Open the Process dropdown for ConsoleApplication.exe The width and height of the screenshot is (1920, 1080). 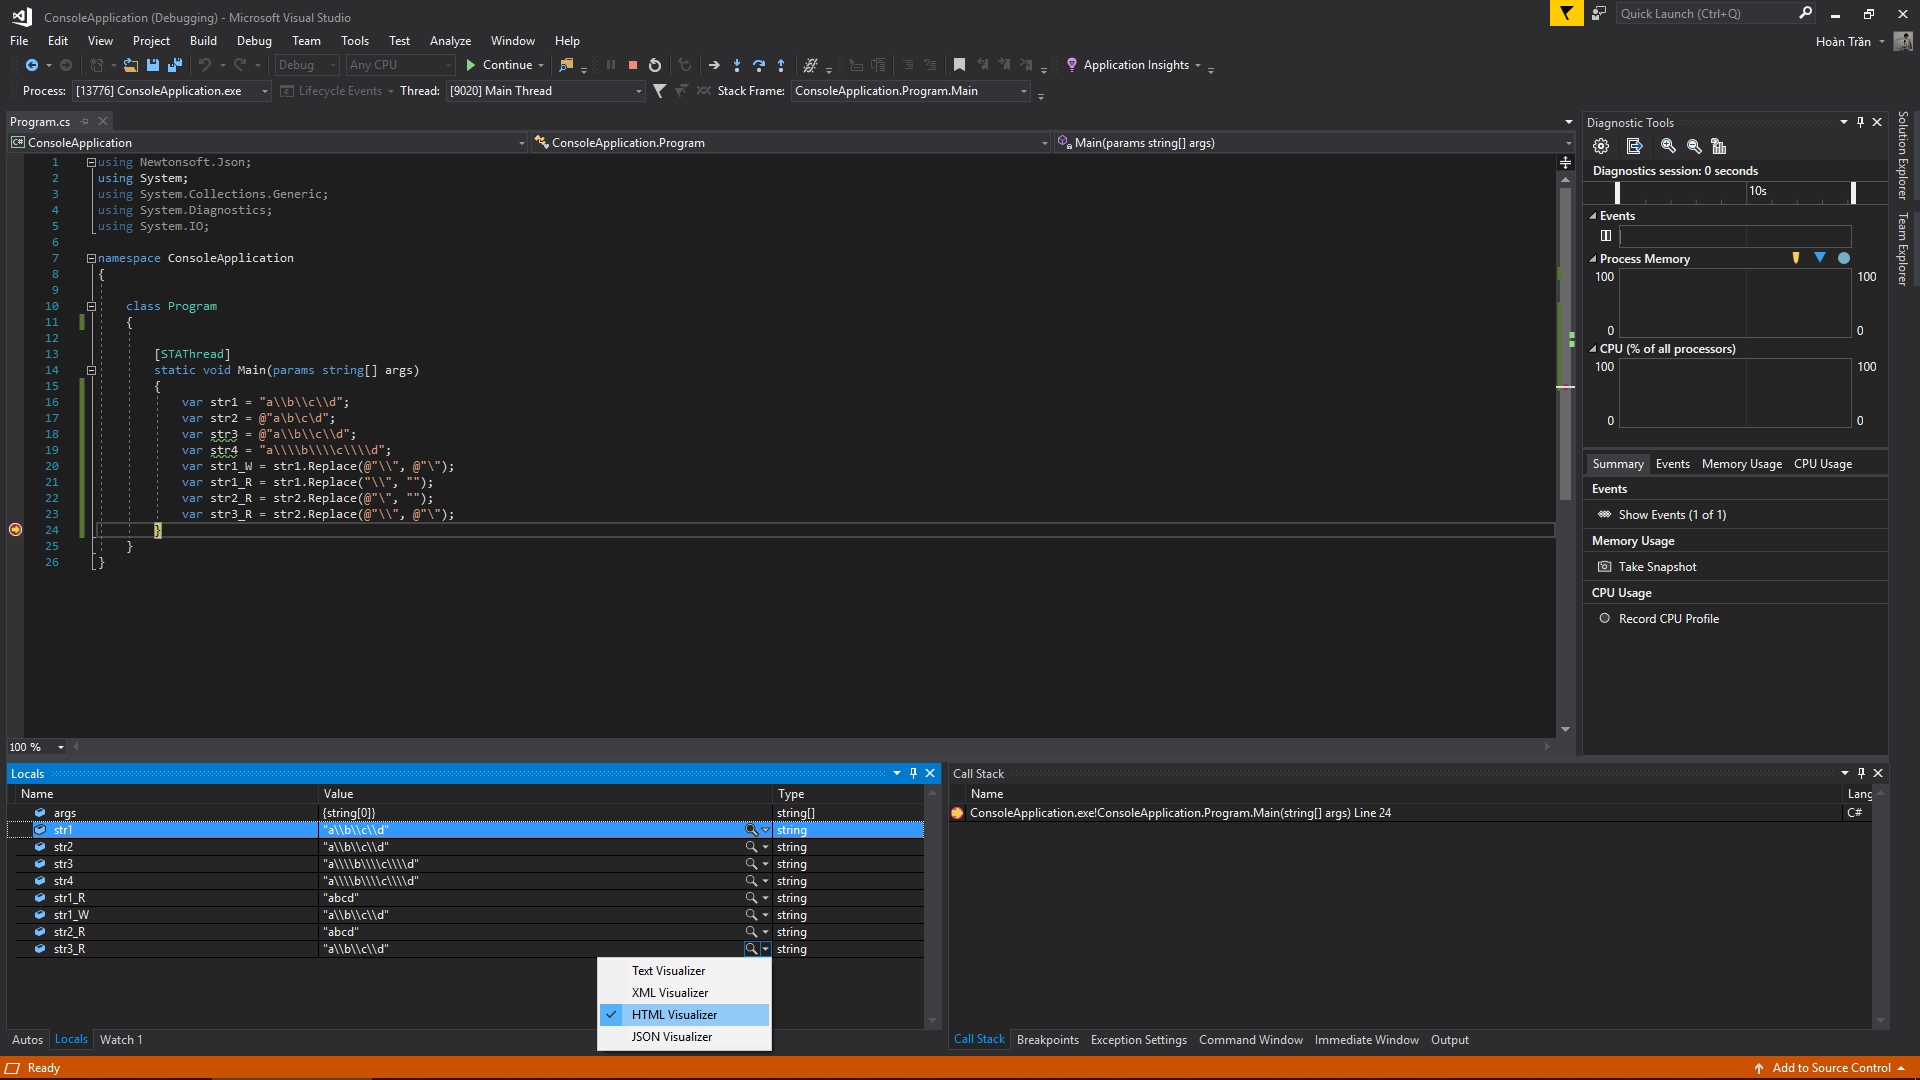265,91
